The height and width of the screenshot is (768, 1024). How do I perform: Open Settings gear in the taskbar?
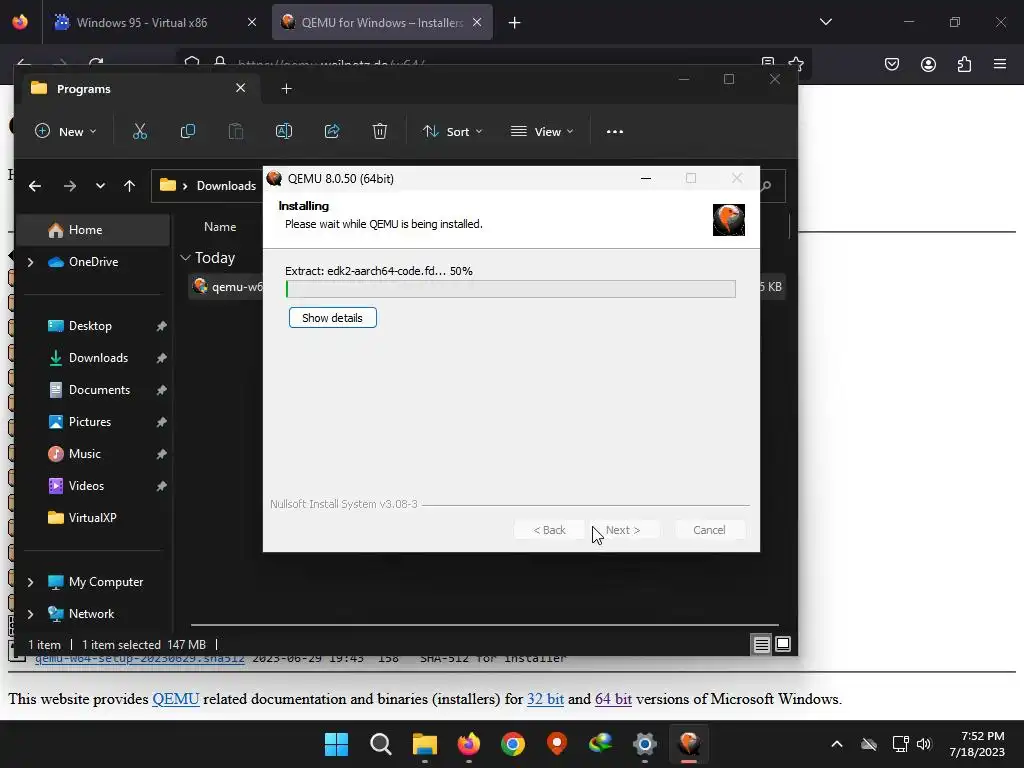click(x=645, y=744)
